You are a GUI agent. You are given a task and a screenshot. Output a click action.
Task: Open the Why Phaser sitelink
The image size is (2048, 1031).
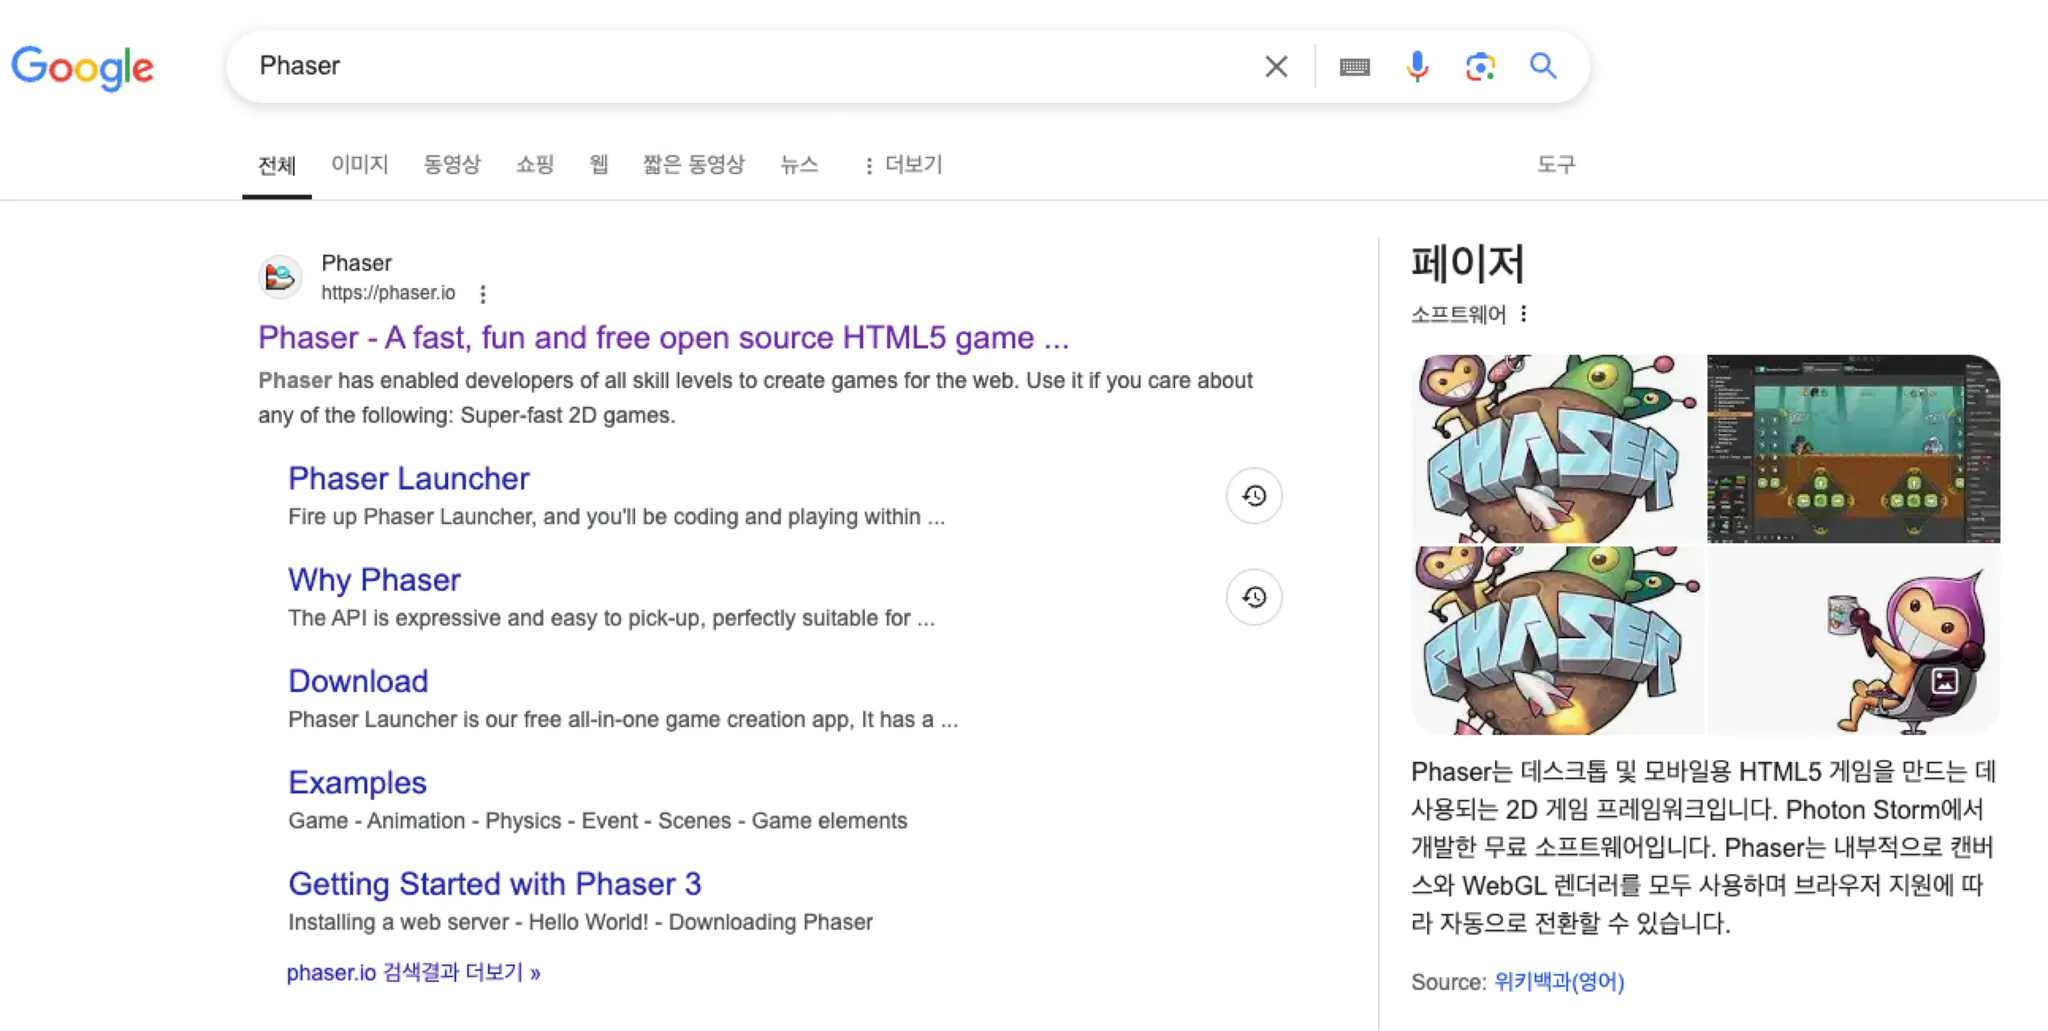click(375, 580)
